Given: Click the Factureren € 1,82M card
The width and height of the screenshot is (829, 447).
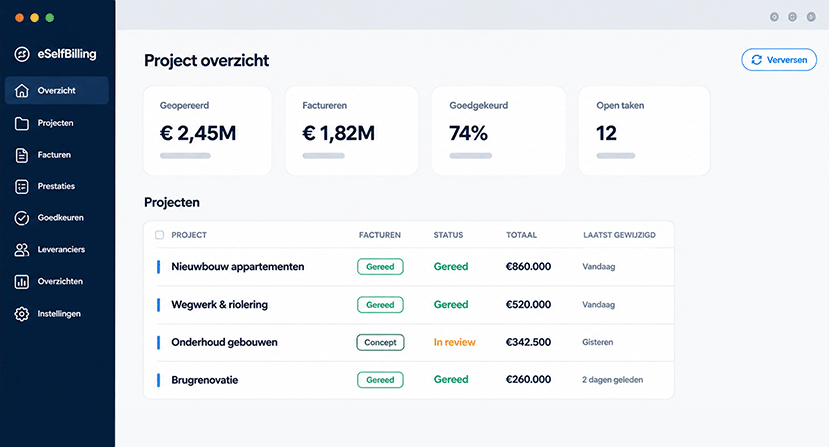Looking at the screenshot, I should [352, 131].
